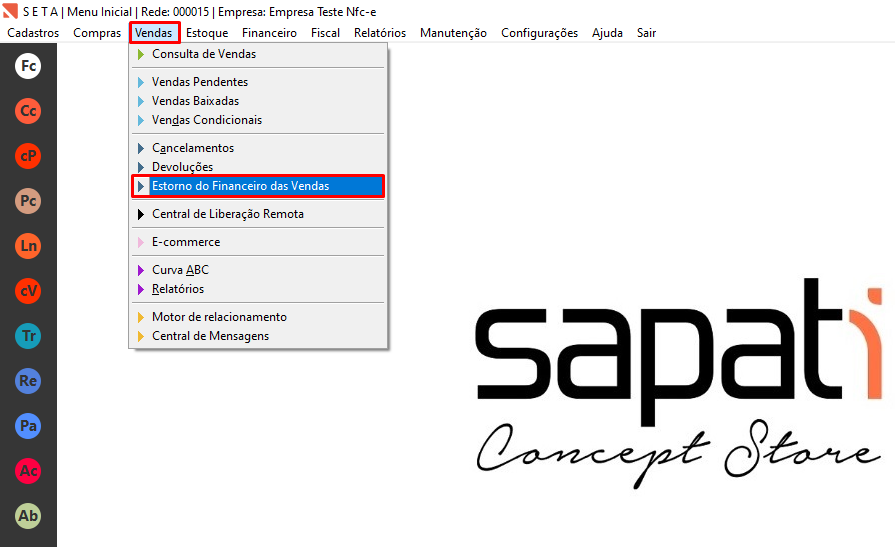The image size is (895, 547).
Task: Click the Ac red sidebar icon
Action: coord(28,470)
